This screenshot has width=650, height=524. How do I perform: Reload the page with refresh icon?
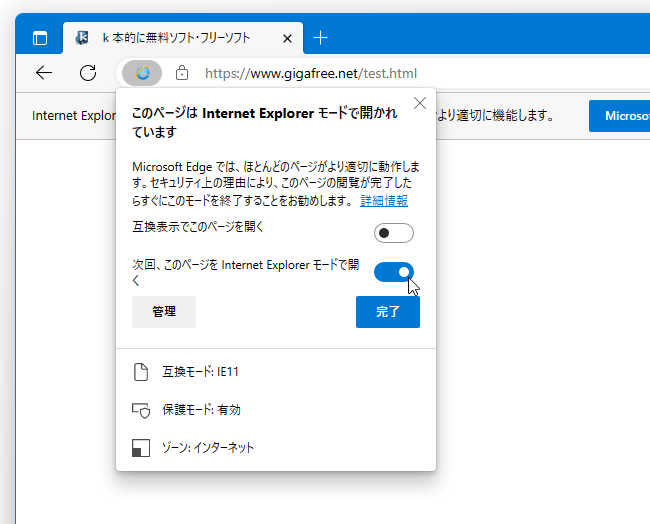[88, 73]
